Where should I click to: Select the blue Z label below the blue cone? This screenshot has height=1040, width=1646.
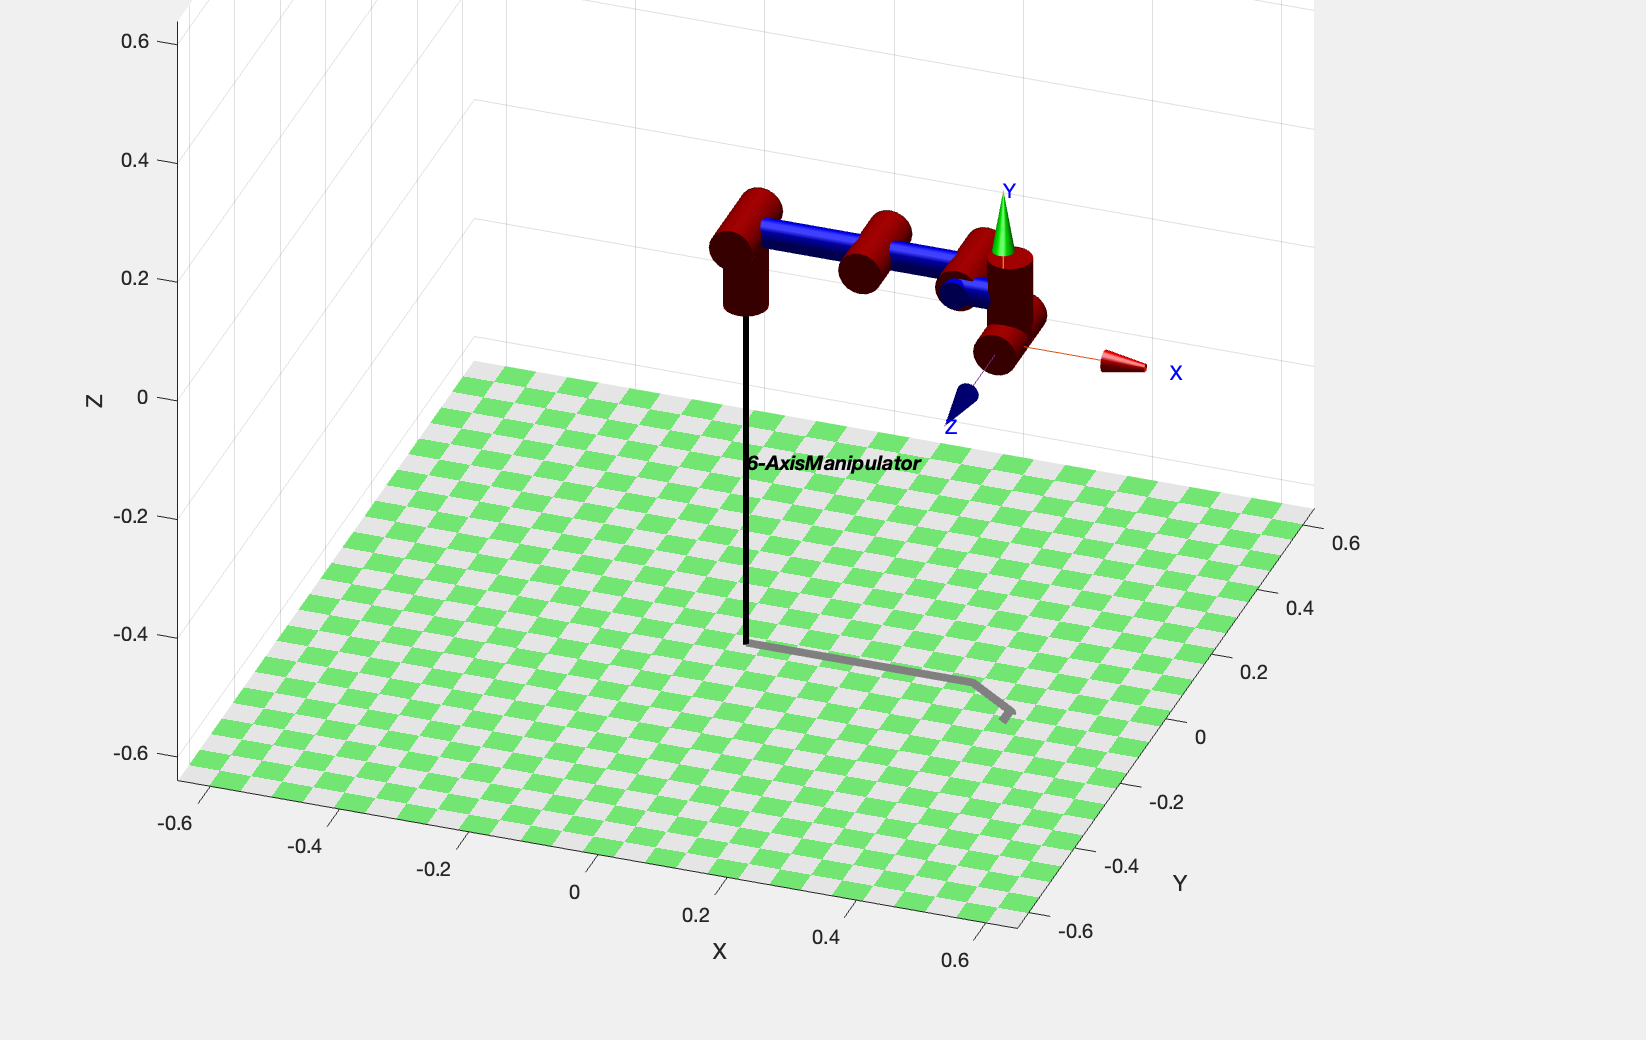951,427
